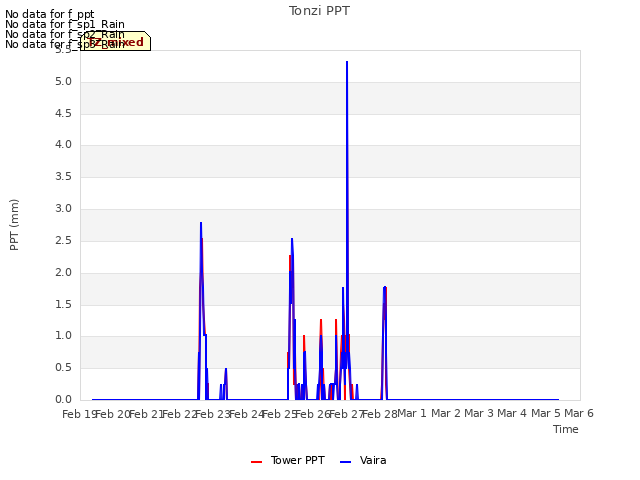The image size is (640, 480).
Task: Click the 4.5 y-axis tick label
Action: tap(63, 113)
